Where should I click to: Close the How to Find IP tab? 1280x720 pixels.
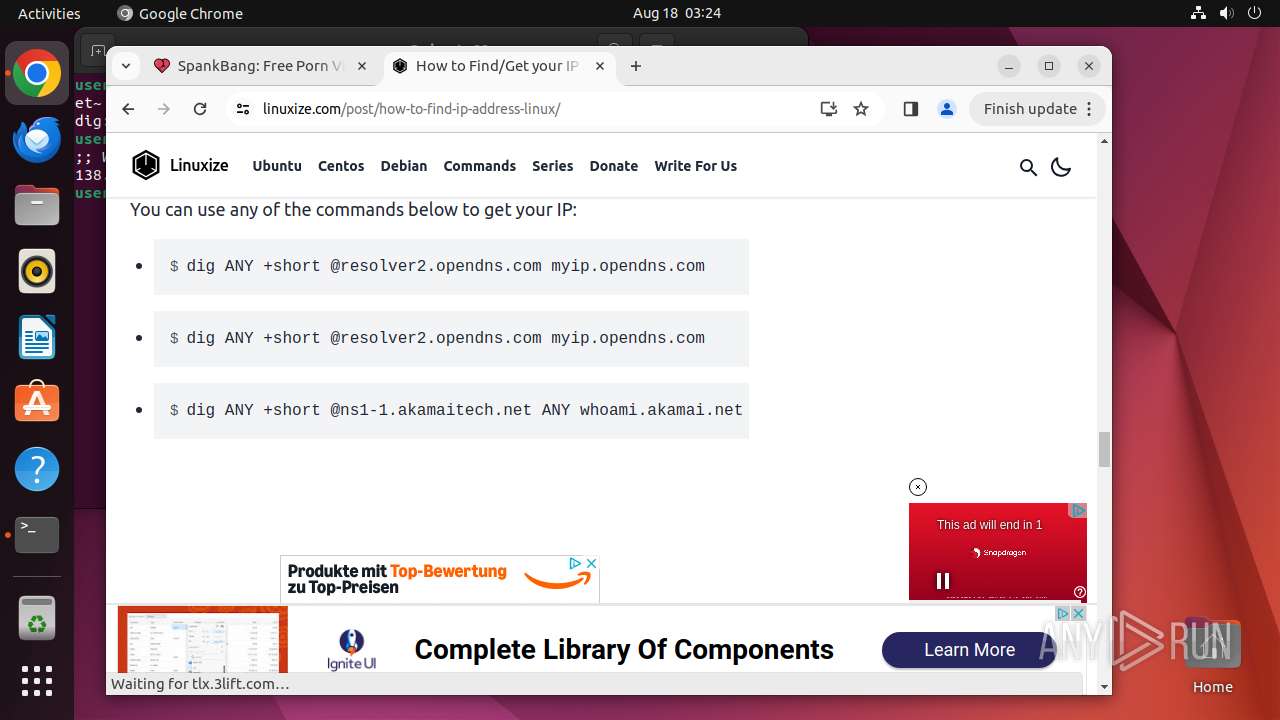600,66
